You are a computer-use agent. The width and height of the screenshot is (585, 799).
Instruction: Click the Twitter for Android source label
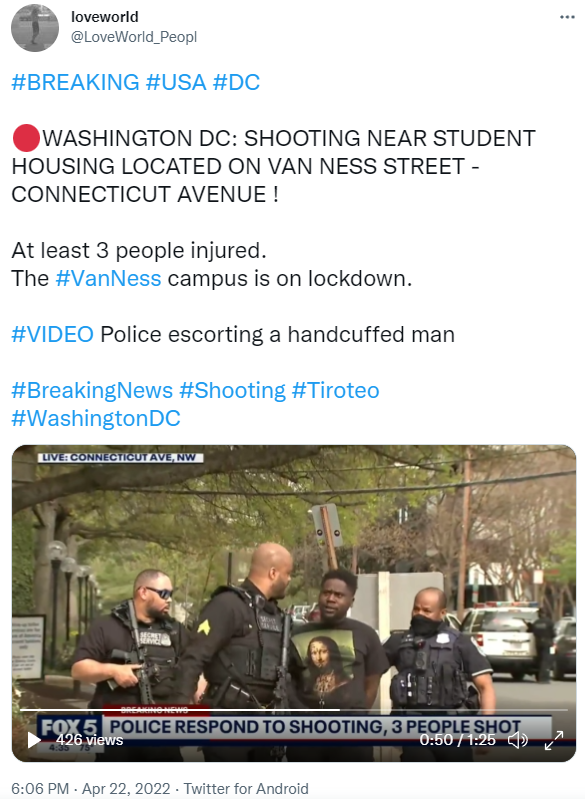[x=246, y=788]
